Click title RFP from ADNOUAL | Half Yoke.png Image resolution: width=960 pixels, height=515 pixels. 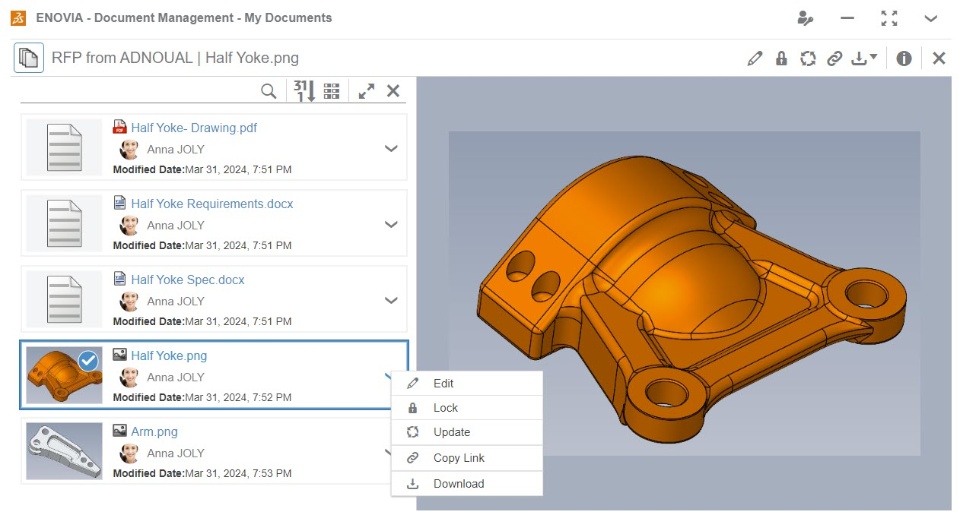point(175,58)
